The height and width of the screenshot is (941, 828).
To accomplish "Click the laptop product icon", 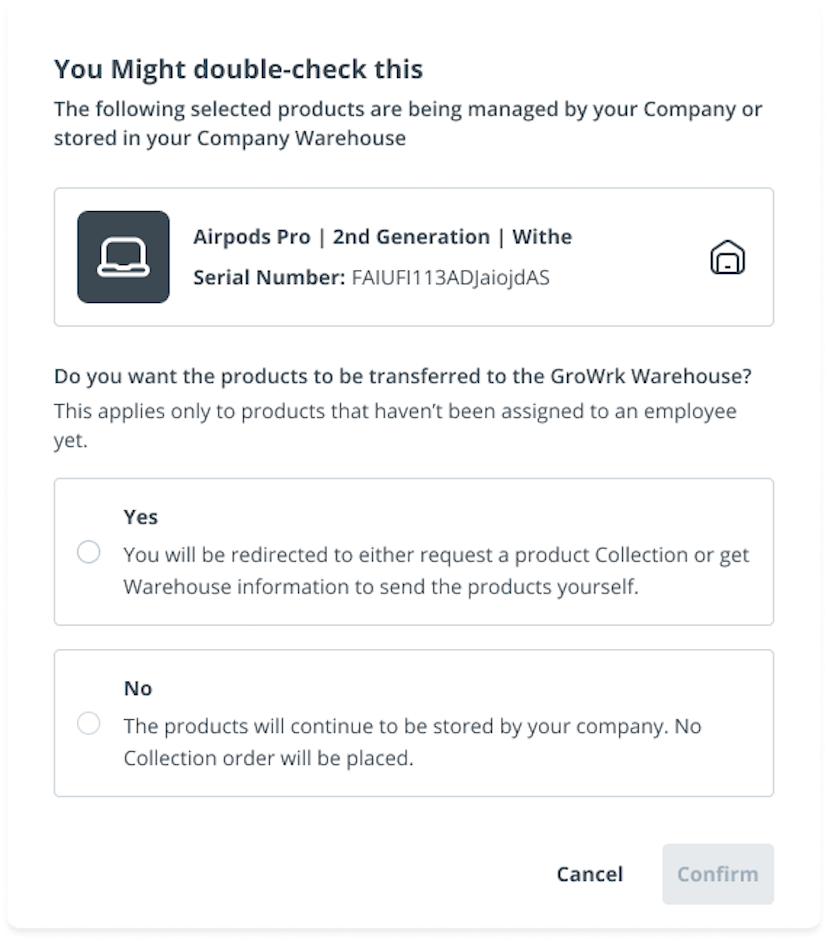I will coord(123,257).
